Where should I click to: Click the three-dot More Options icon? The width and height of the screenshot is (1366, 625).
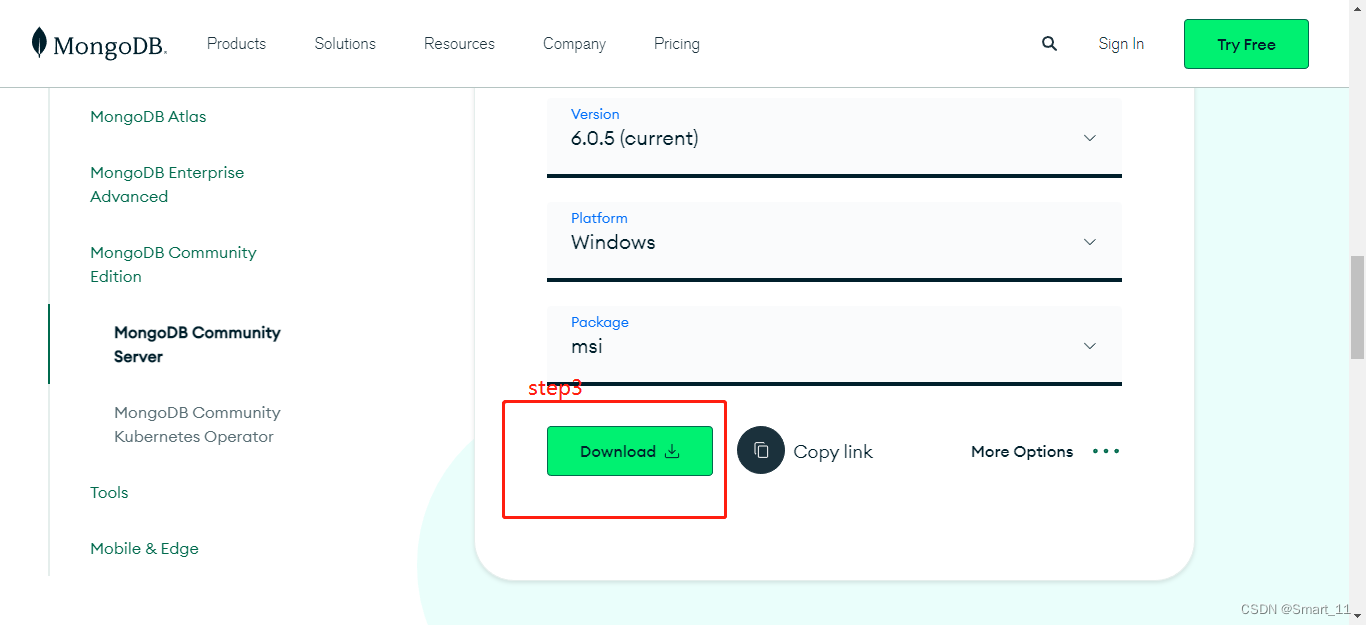[1106, 452]
